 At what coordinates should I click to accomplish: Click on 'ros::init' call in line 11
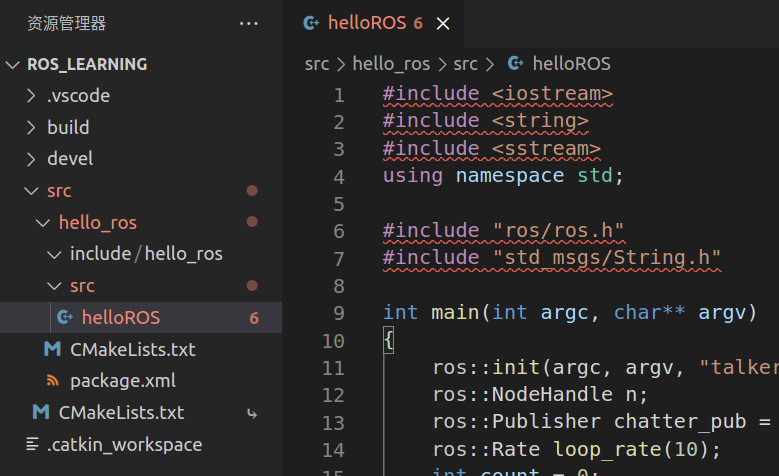(x=486, y=368)
